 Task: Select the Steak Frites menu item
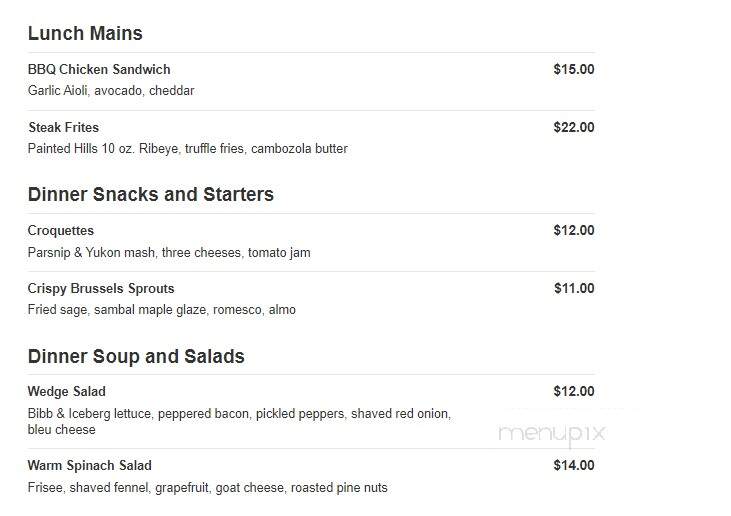point(63,127)
